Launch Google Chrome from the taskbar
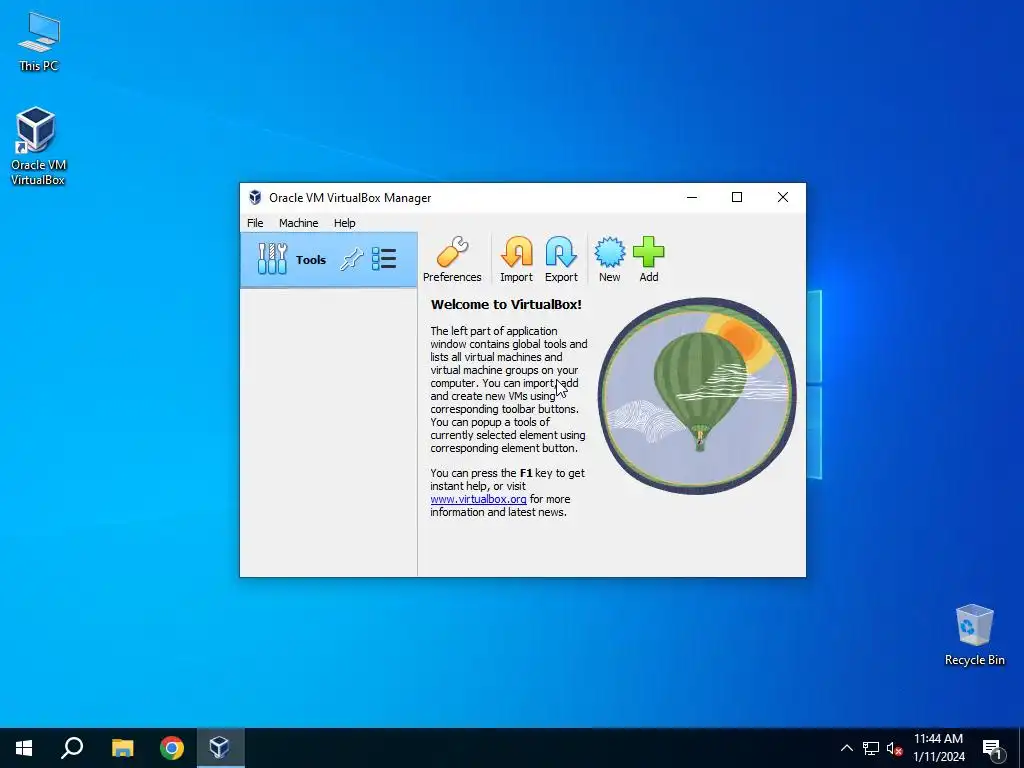The height and width of the screenshot is (768, 1024). point(172,748)
